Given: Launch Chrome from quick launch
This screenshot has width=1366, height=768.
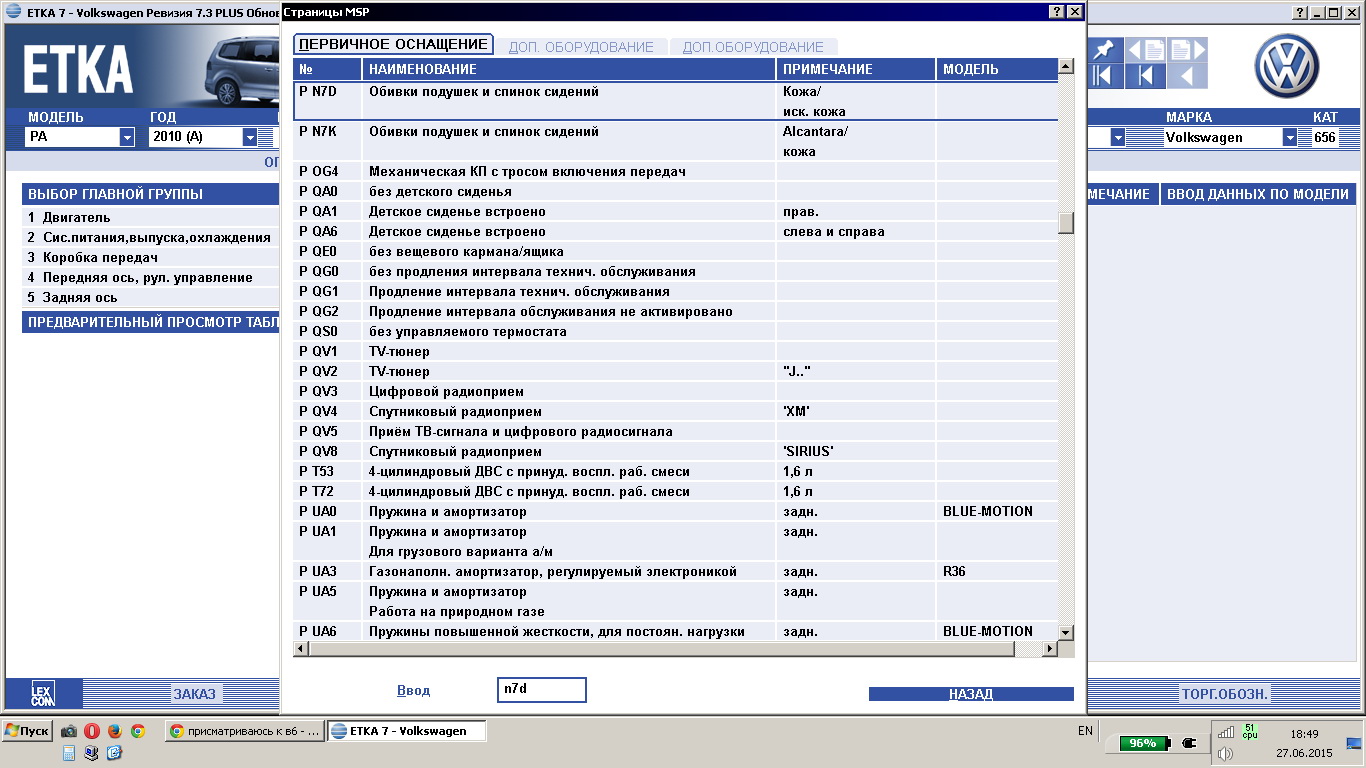Looking at the screenshot, I should [x=137, y=731].
